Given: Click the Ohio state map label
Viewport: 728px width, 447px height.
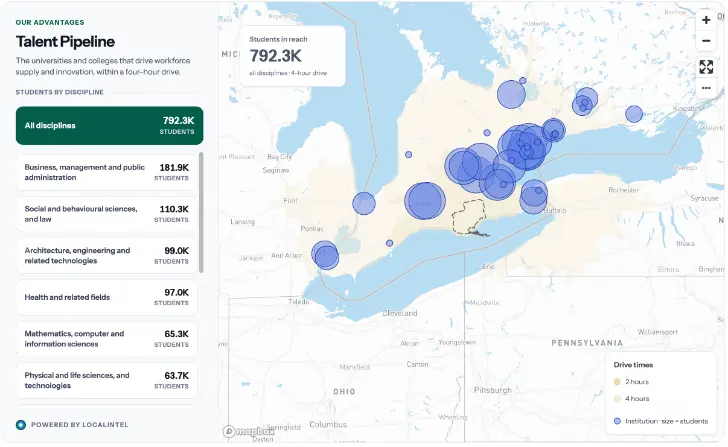Looking at the screenshot, I should (344, 392).
